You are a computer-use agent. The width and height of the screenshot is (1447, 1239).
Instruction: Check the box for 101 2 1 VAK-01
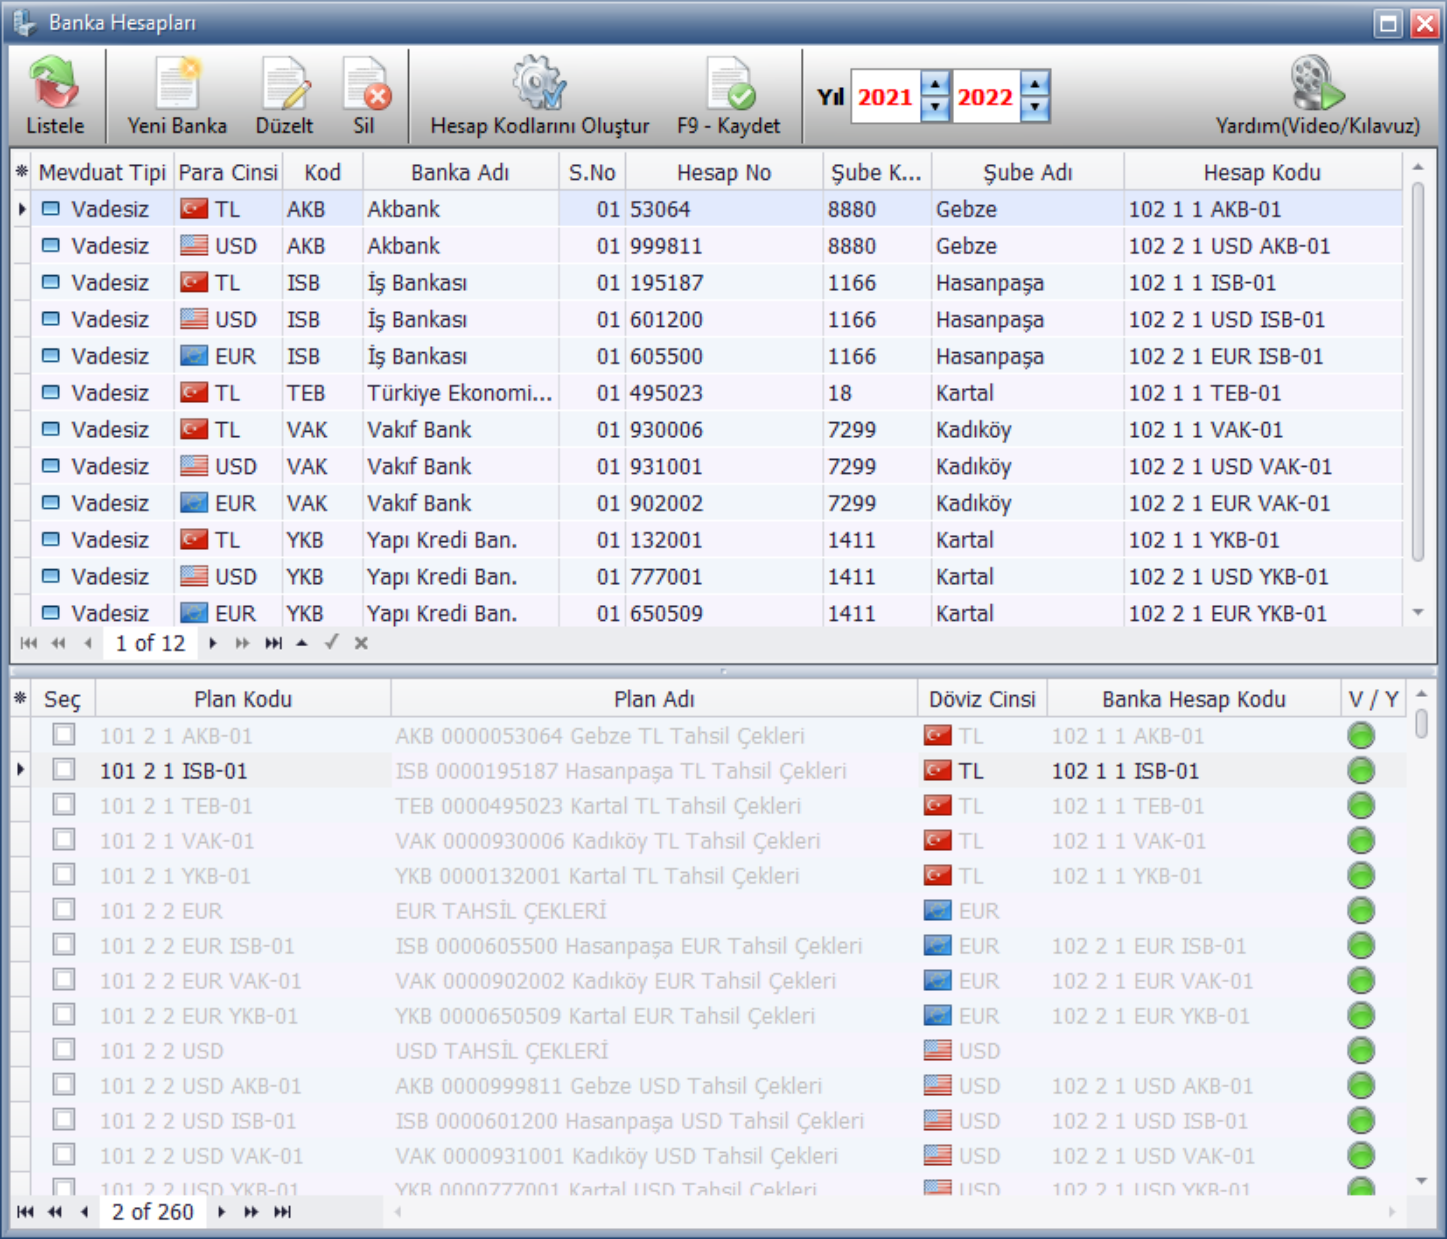tap(64, 840)
